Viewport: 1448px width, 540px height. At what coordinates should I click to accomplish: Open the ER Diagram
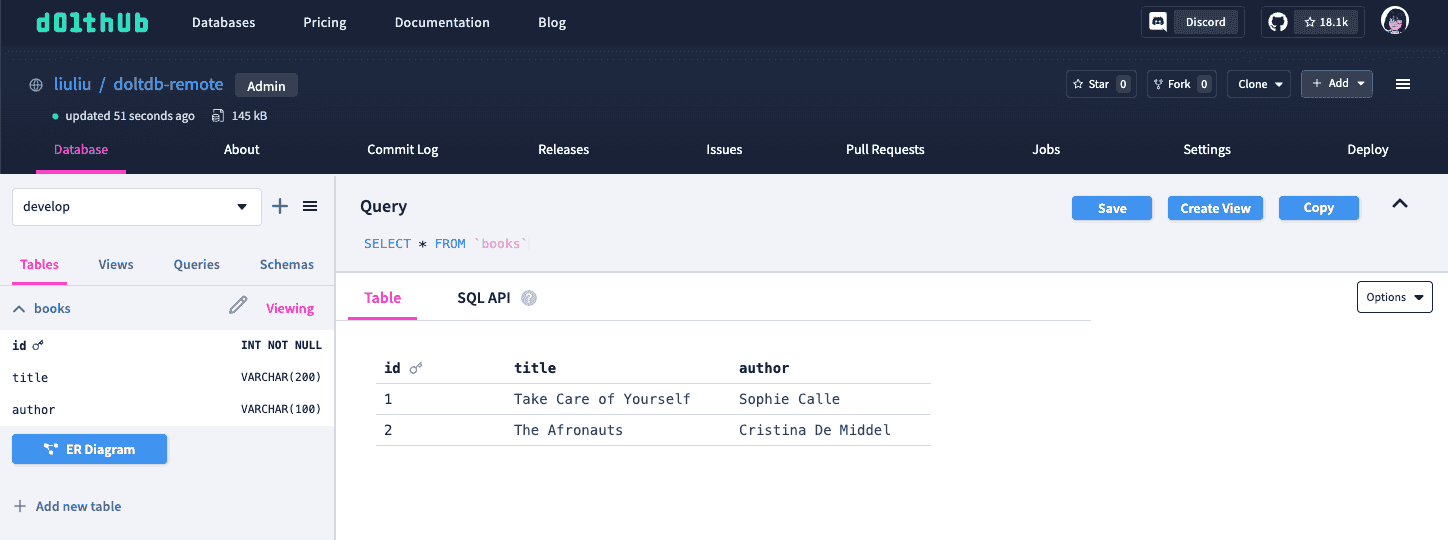(89, 449)
